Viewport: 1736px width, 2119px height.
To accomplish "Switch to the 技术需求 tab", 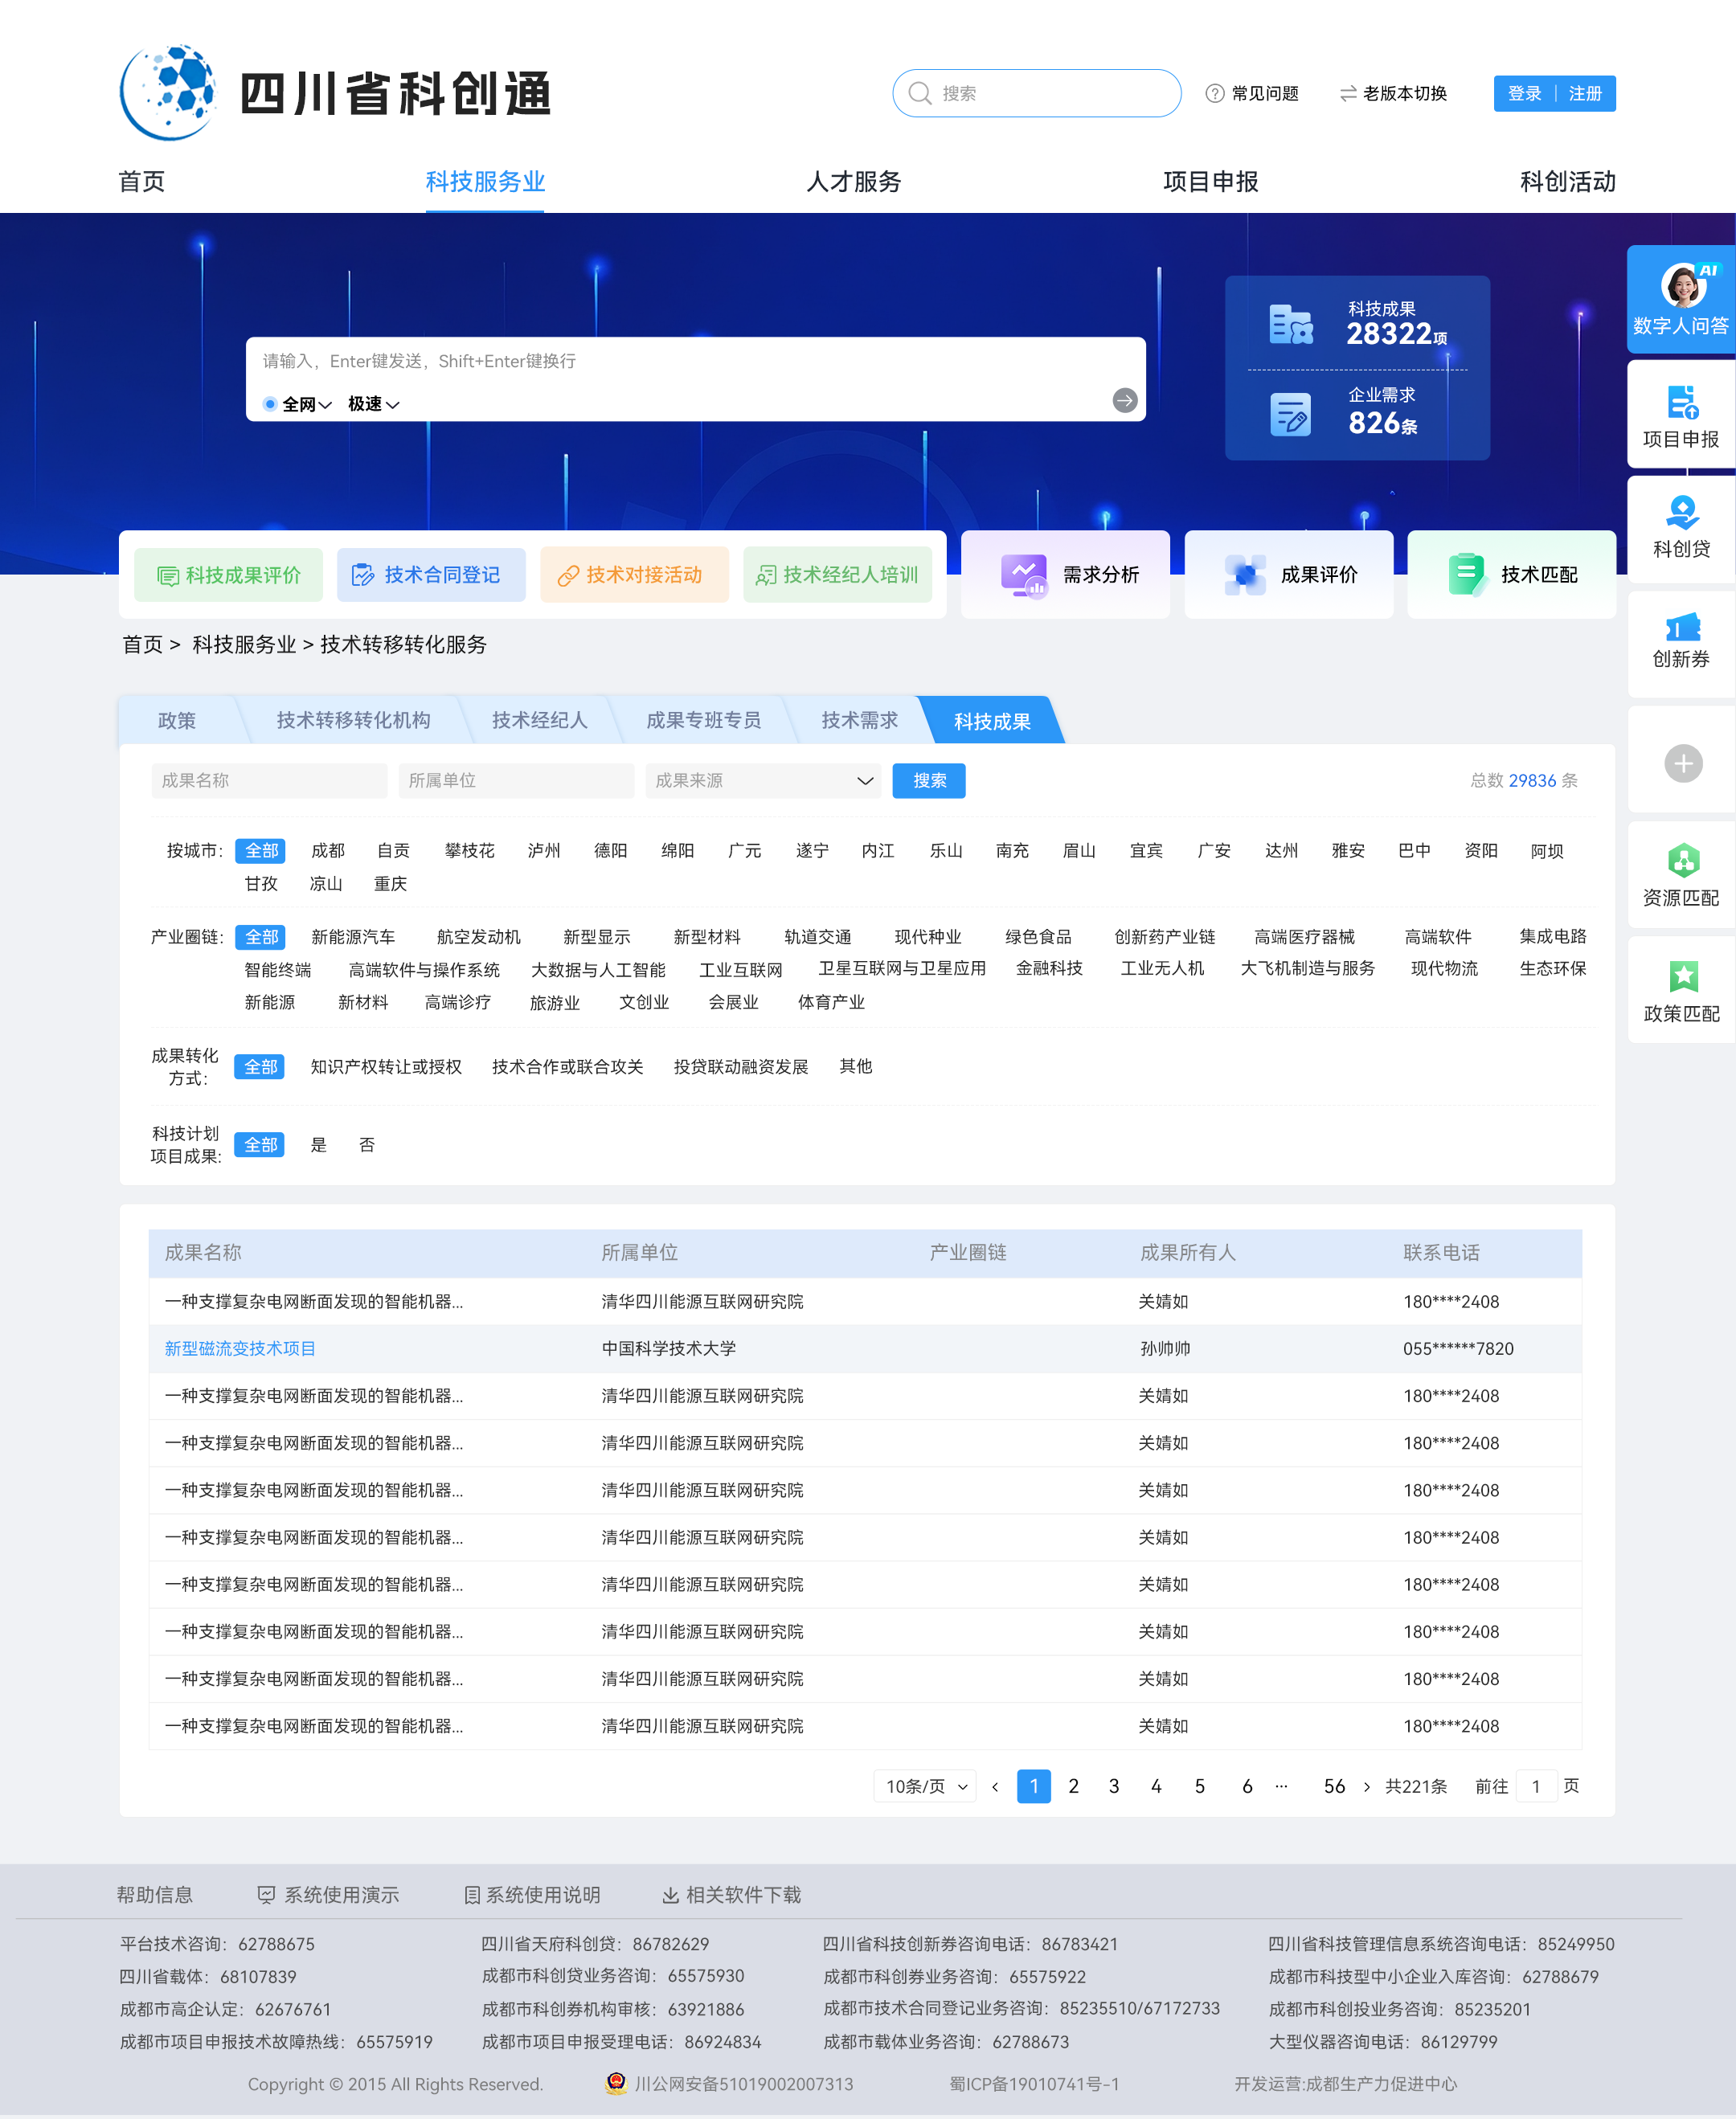I will (x=859, y=720).
